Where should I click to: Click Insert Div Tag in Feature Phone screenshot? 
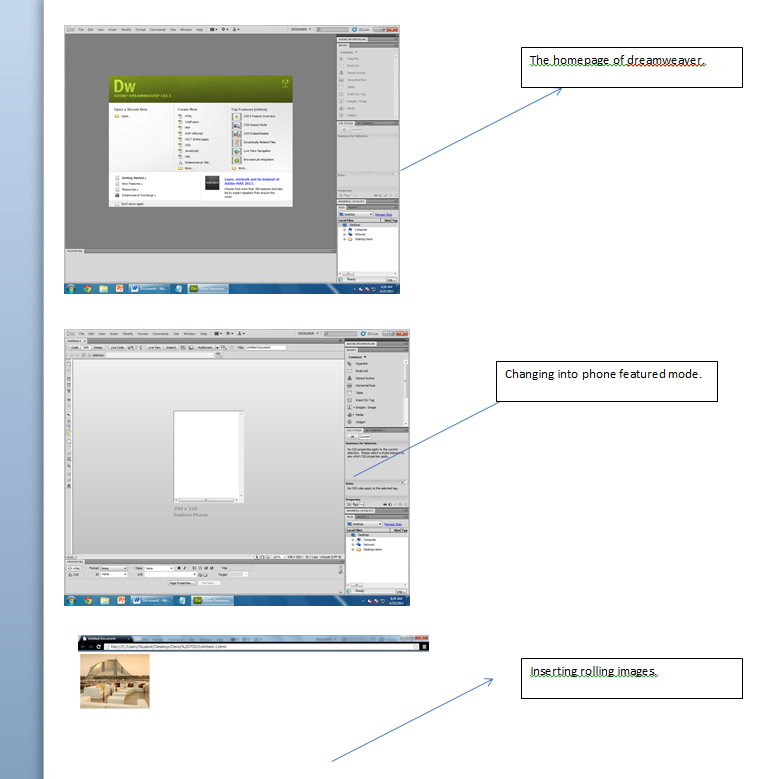(x=361, y=400)
